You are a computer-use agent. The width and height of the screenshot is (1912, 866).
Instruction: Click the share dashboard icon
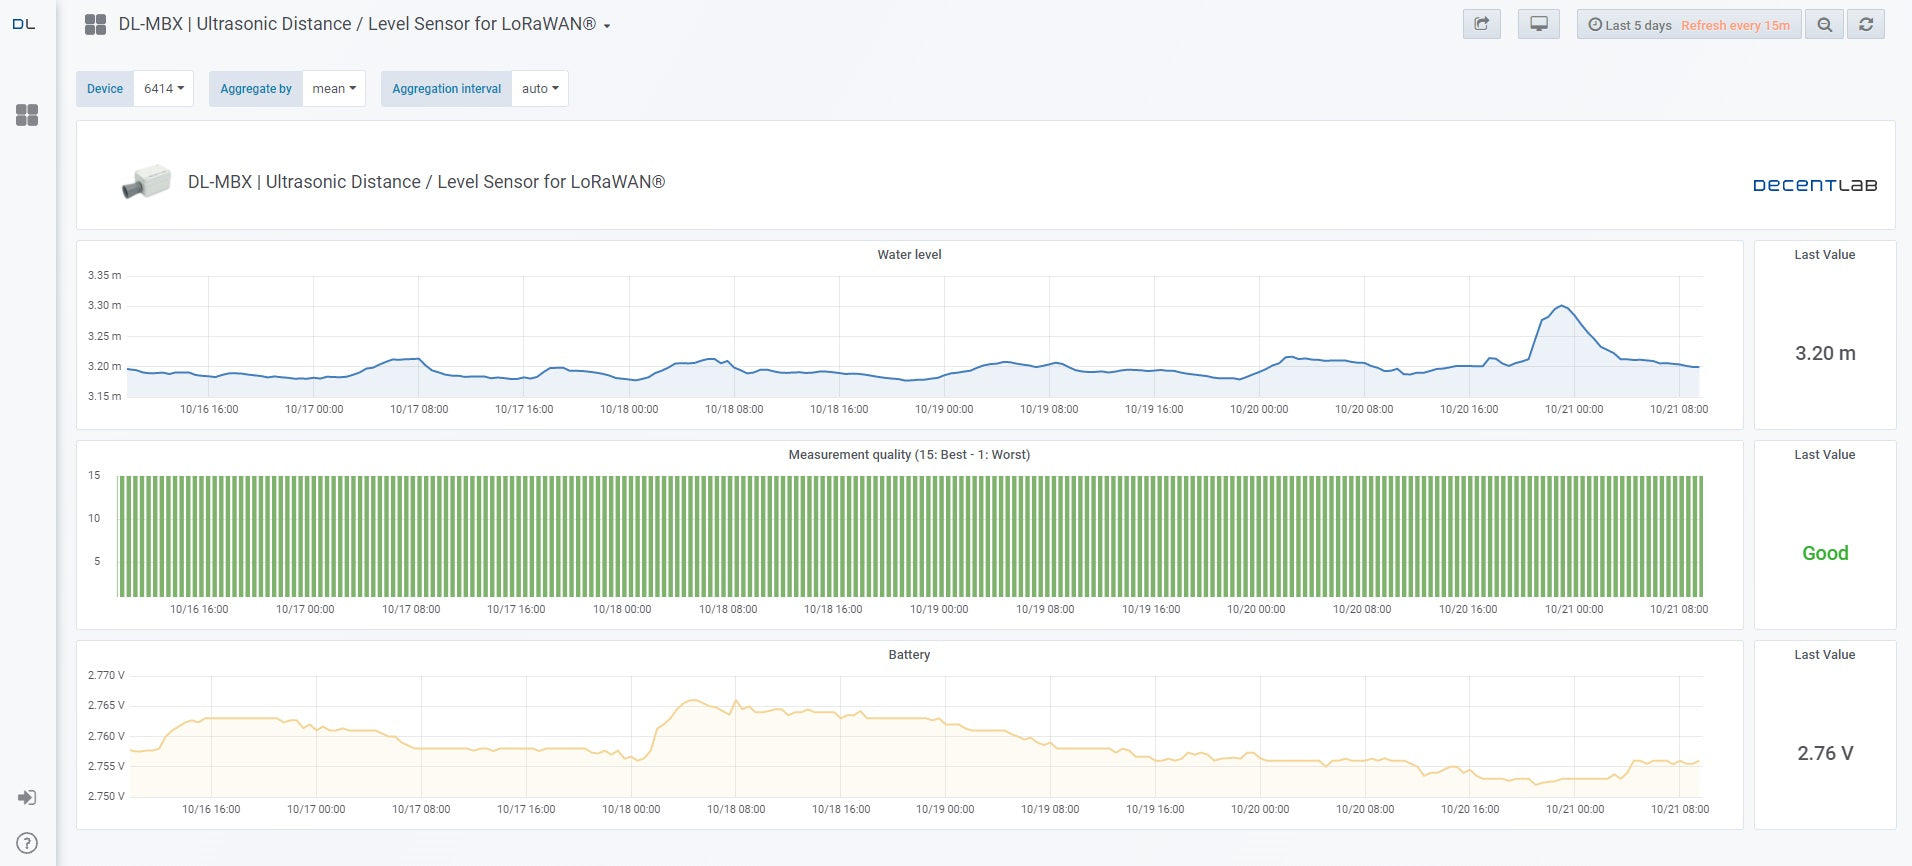(x=1481, y=25)
